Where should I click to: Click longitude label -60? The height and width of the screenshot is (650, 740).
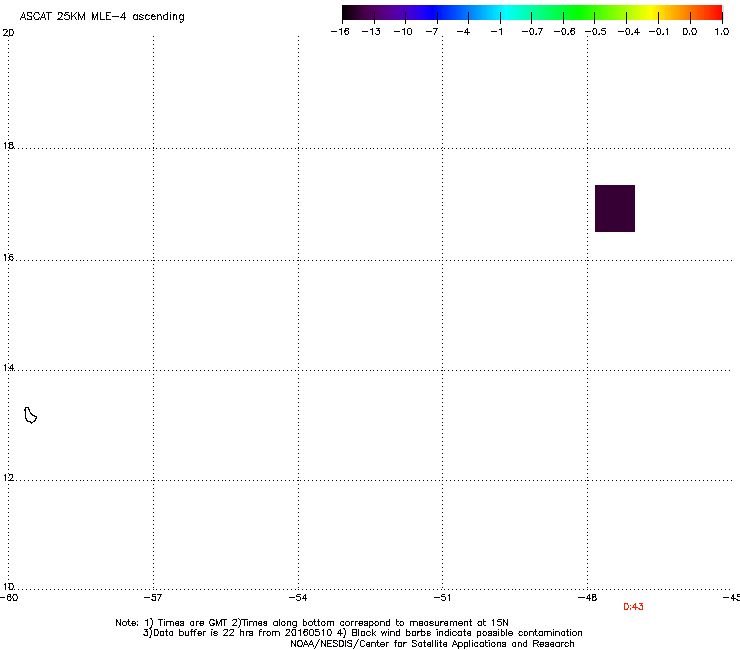tap(9, 598)
